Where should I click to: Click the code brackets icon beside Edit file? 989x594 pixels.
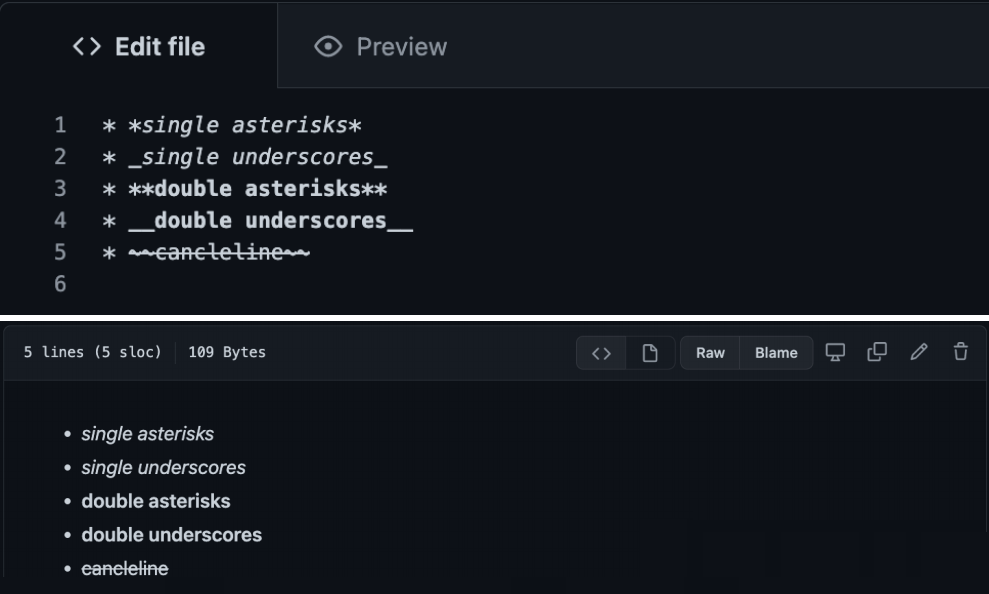click(87, 47)
